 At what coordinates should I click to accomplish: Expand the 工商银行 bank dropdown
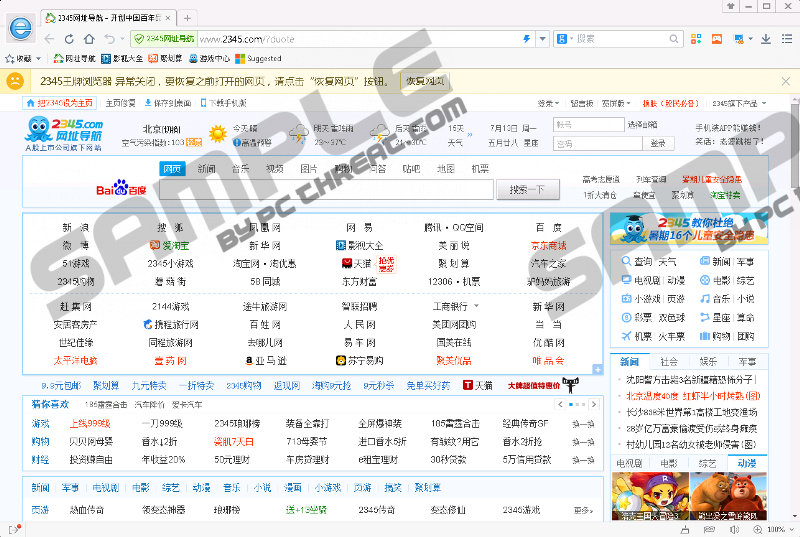477,306
